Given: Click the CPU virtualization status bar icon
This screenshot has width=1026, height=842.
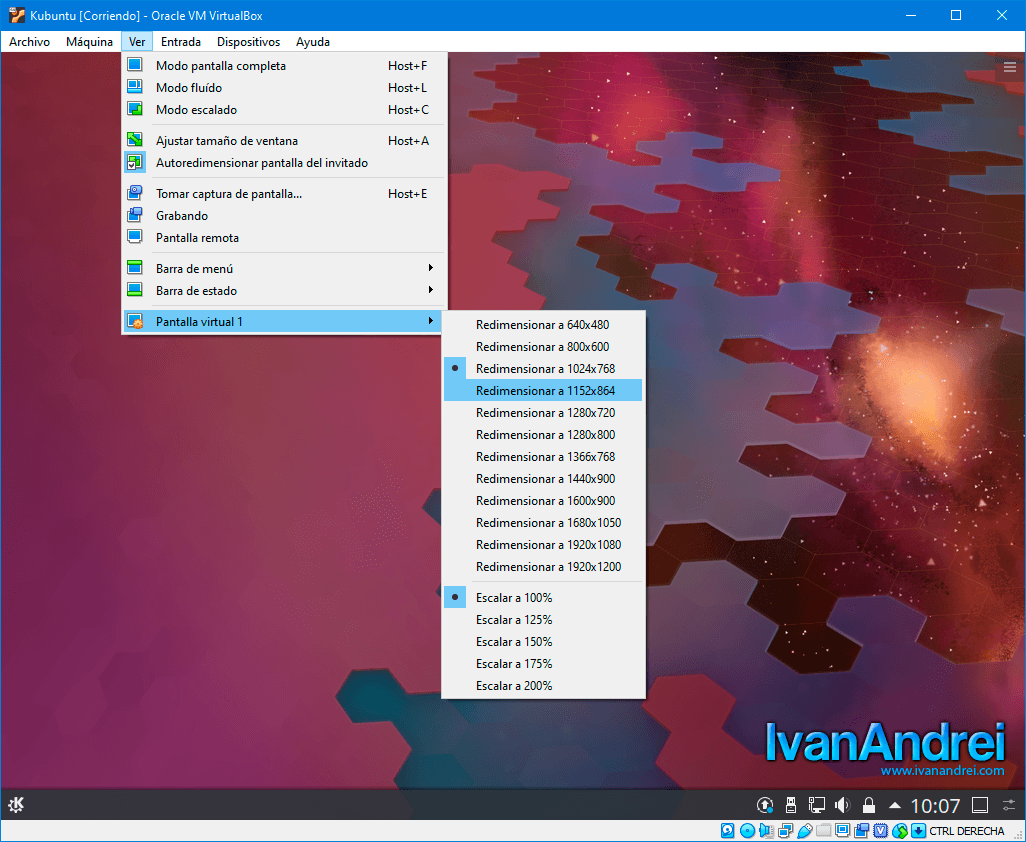Looking at the screenshot, I should coord(881,831).
